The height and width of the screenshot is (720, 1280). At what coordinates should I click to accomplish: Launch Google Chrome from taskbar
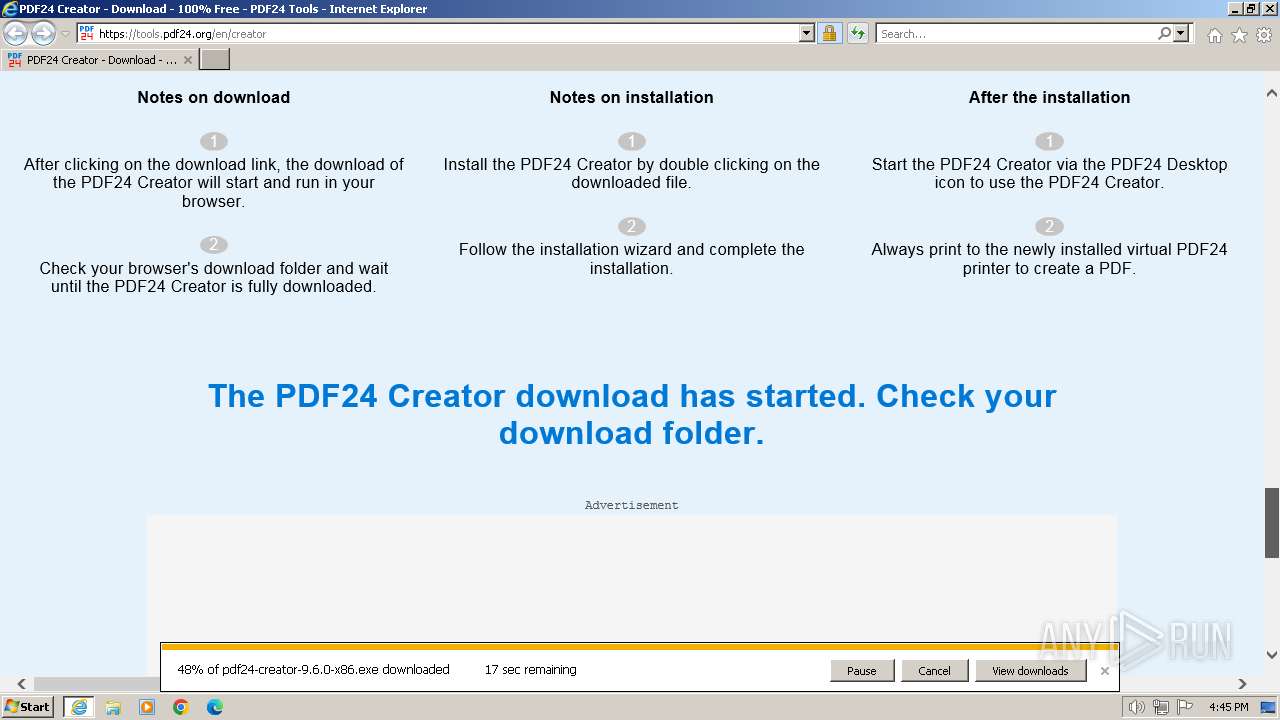(181, 707)
